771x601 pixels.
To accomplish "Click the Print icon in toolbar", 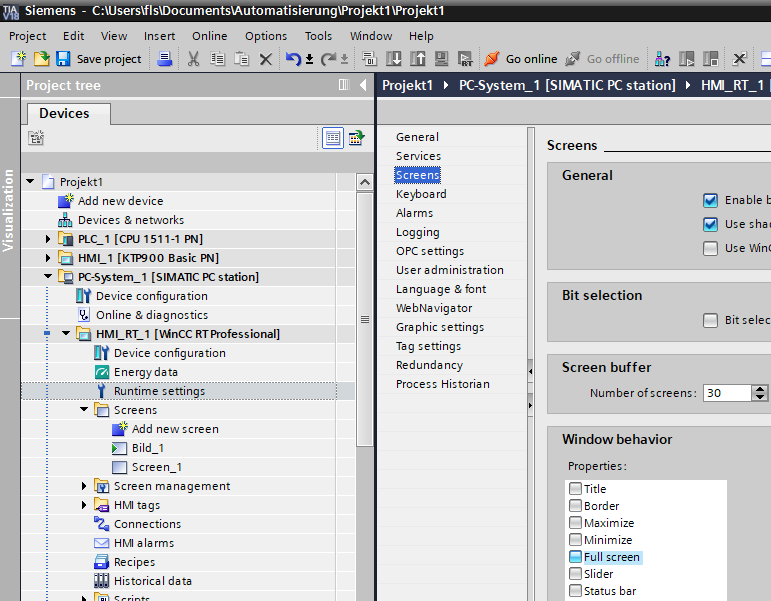I will (165, 59).
